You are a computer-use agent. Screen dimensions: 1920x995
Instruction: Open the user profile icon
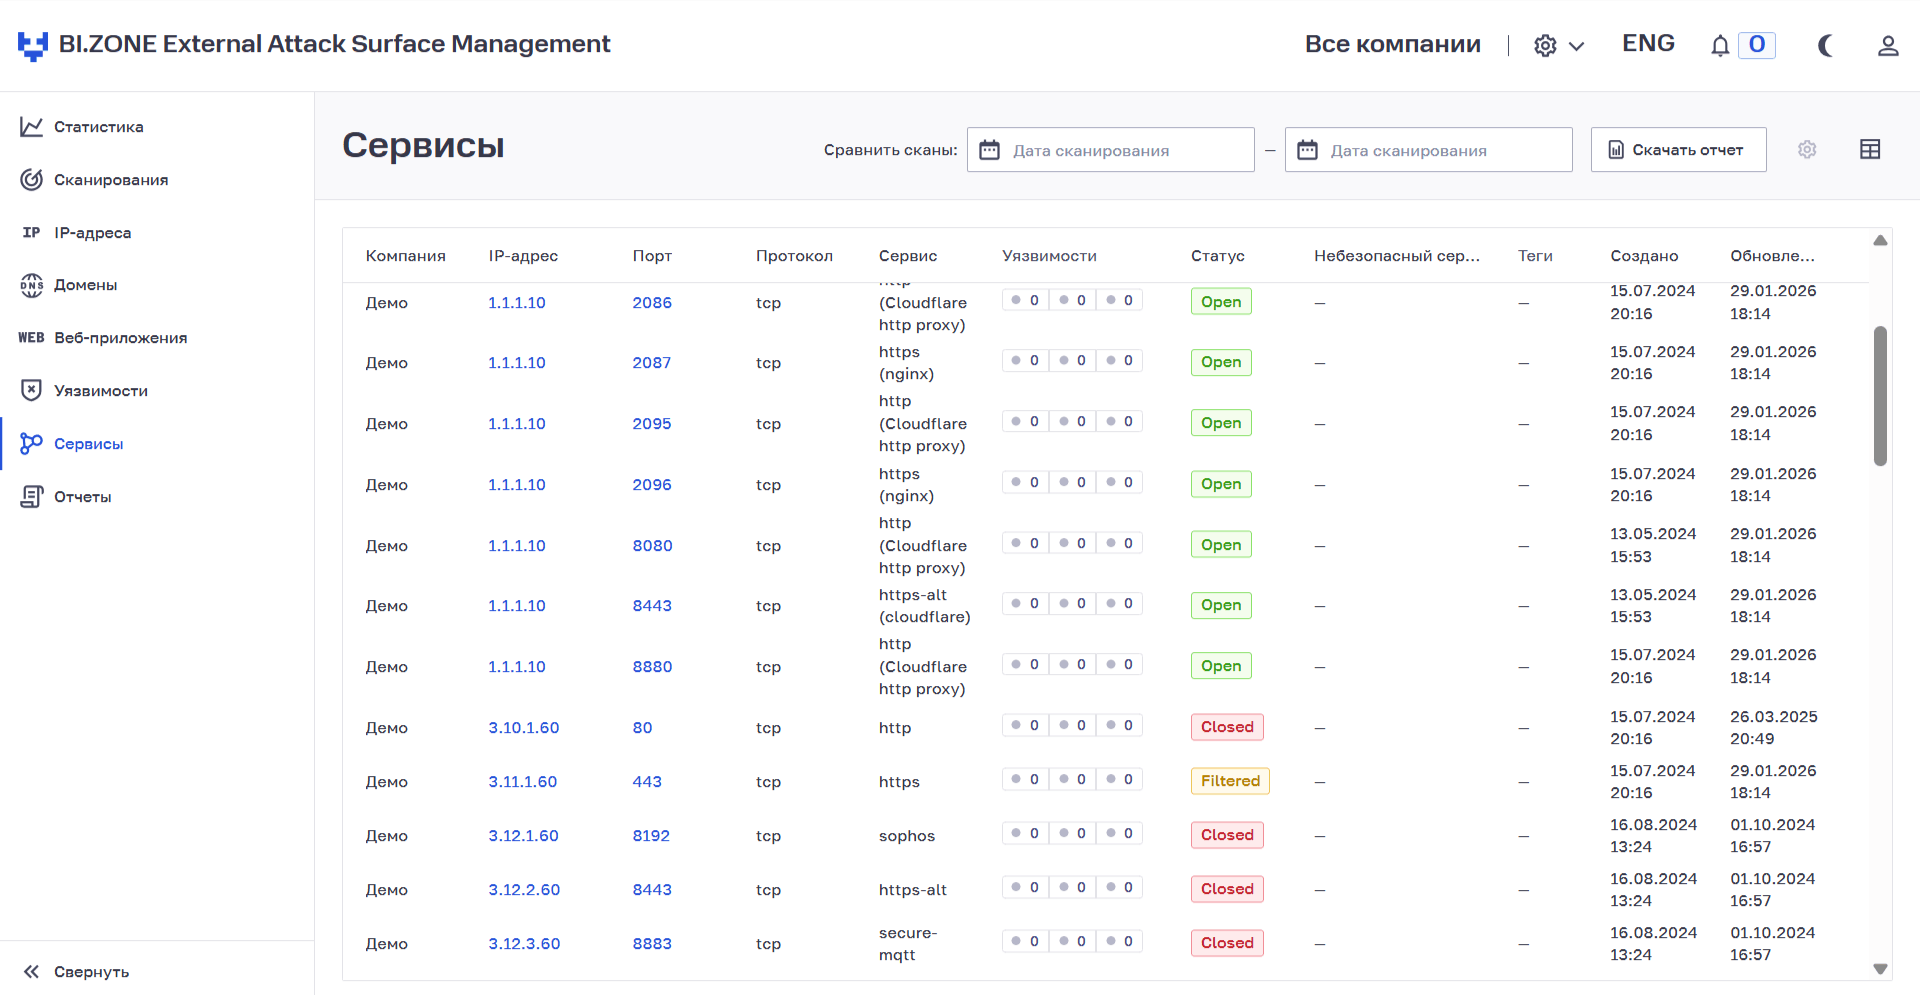point(1887,46)
